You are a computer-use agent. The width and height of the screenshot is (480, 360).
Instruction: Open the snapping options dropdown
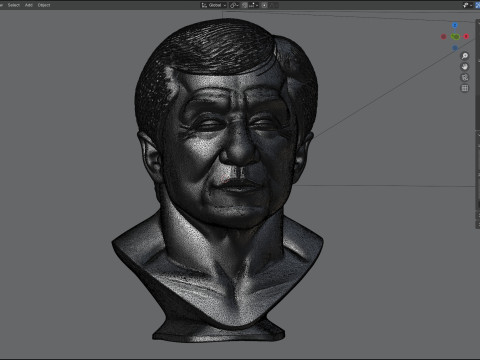coord(254,5)
